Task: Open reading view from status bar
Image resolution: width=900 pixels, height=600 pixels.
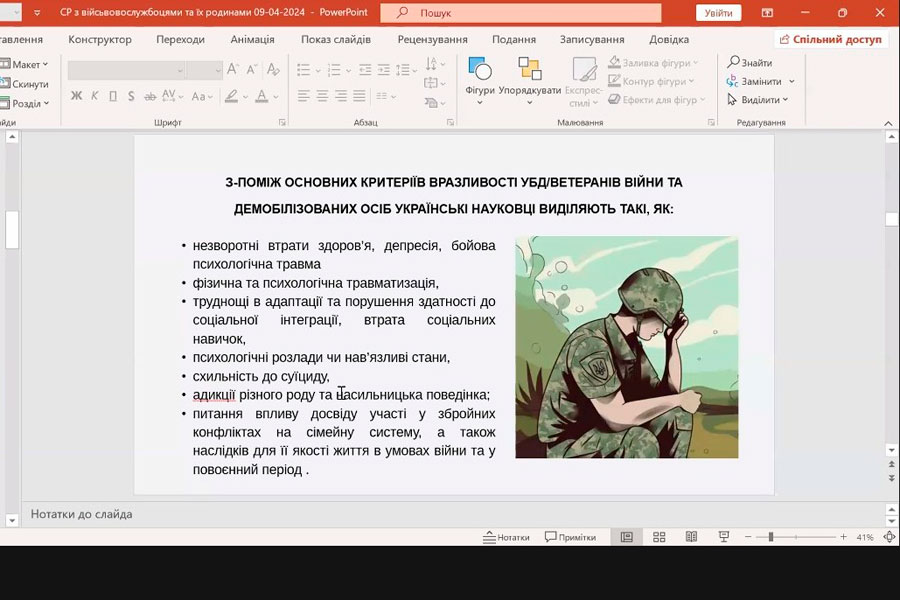Action: pyautogui.click(x=691, y=537)
